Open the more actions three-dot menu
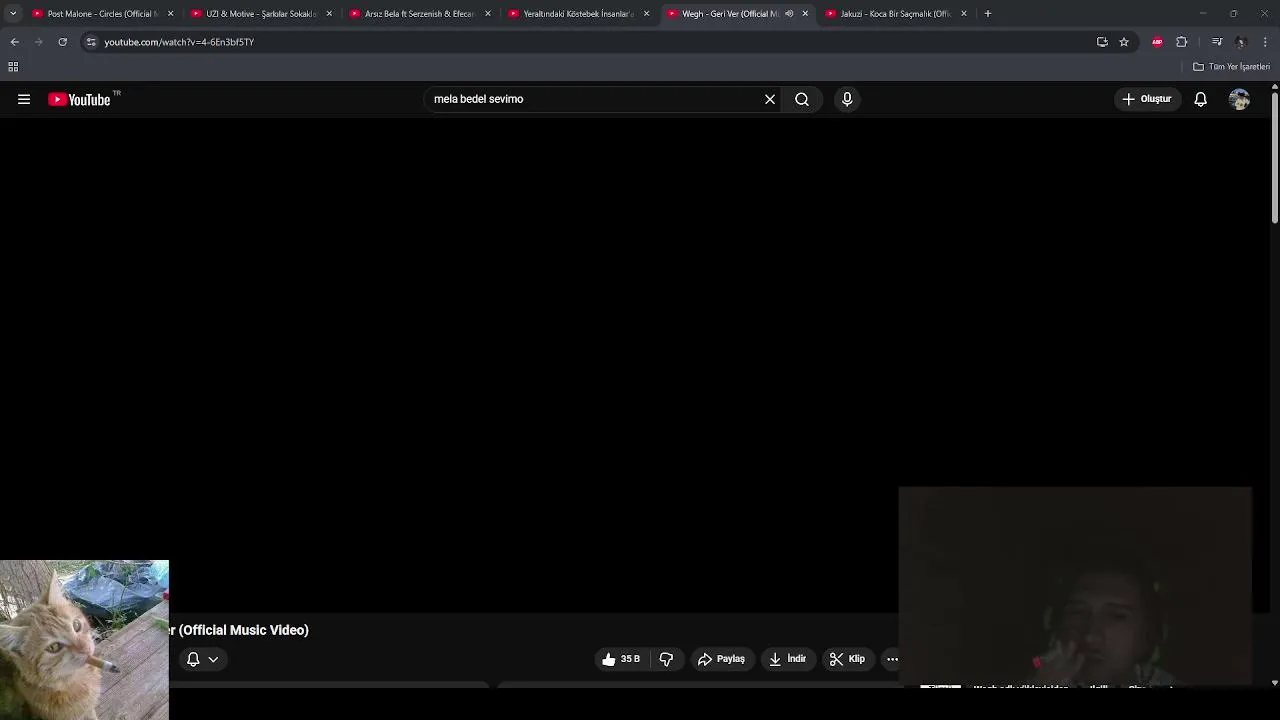 892,659
